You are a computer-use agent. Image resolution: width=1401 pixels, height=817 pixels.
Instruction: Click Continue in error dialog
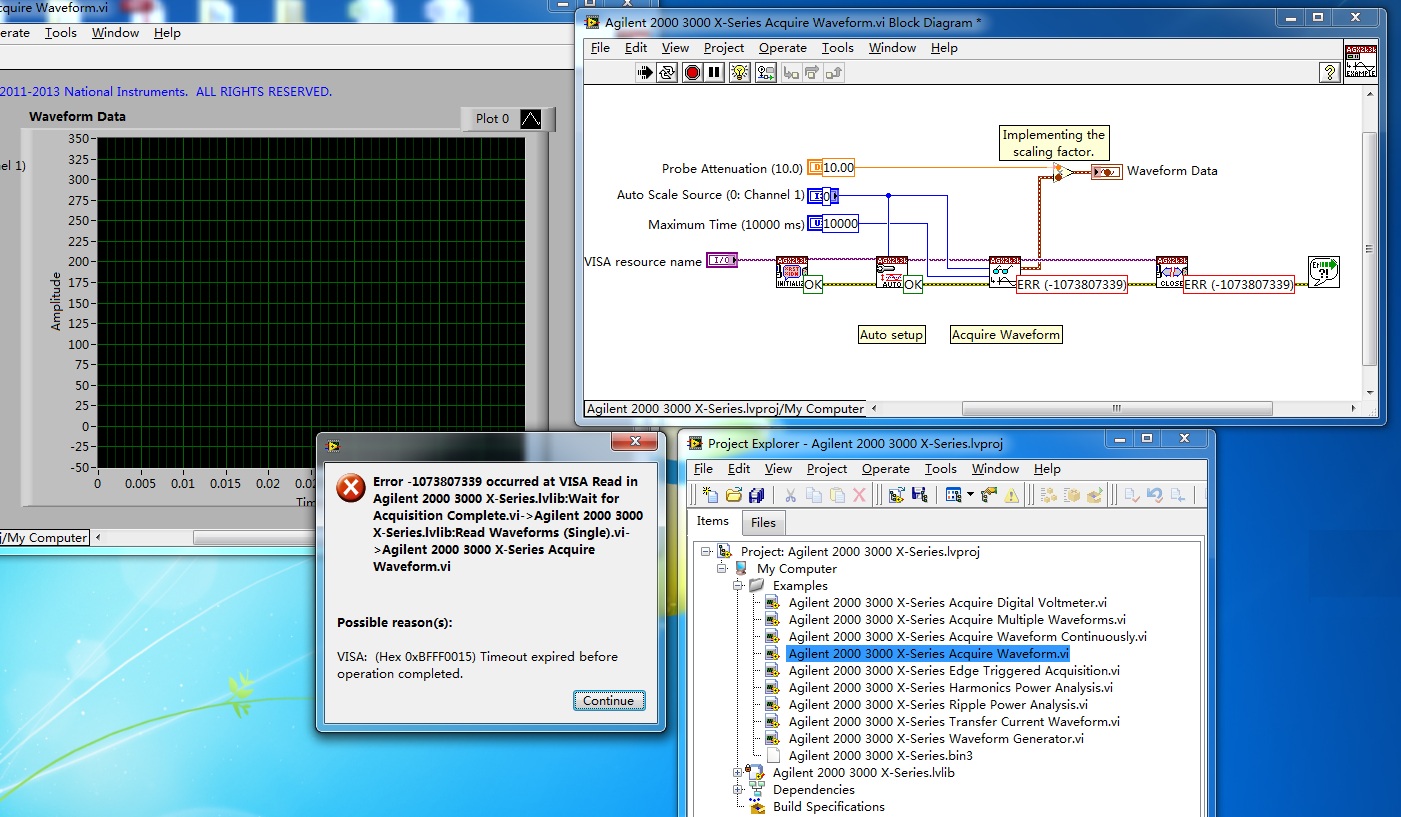coord(609,700)
